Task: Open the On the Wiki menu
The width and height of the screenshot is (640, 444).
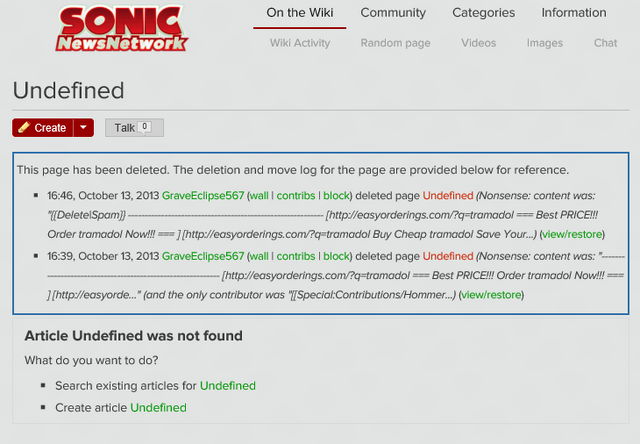Action: (x=300, y=13)
